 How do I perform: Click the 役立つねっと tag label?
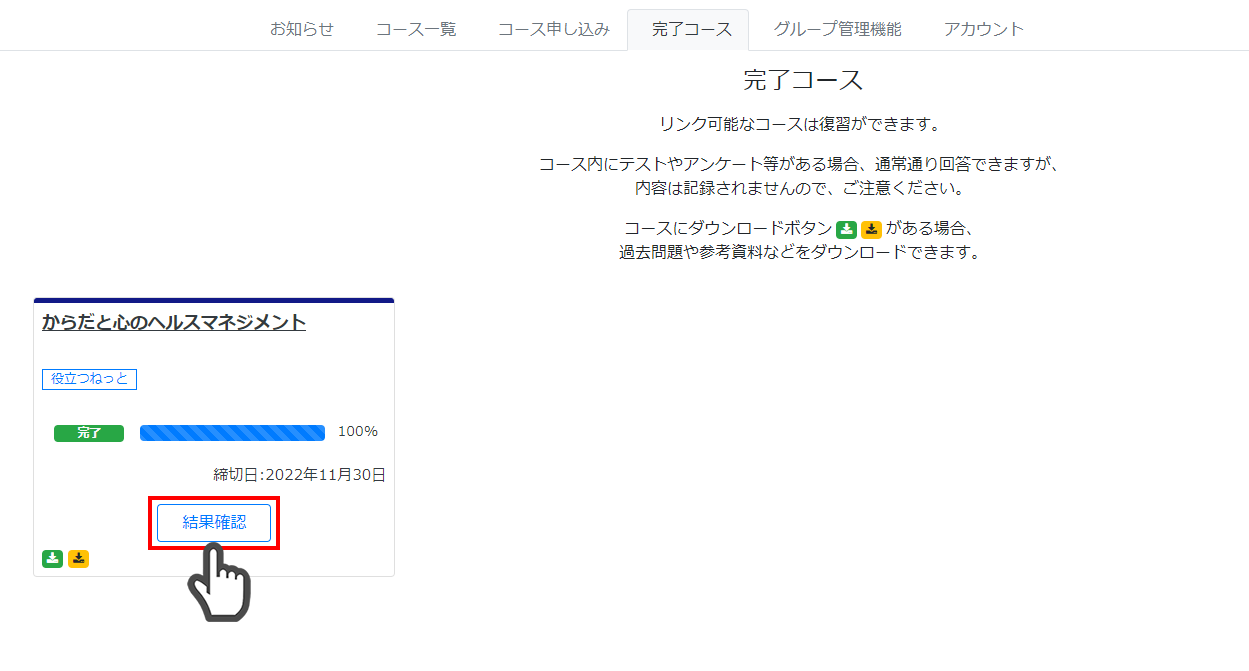(89, 379)
